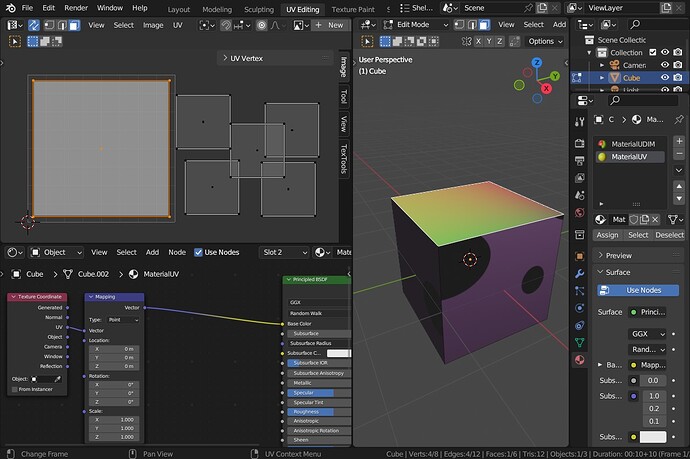Open the Edit Mode dropdown
Screen dimensions: 690x459
[x=415, y=25]
